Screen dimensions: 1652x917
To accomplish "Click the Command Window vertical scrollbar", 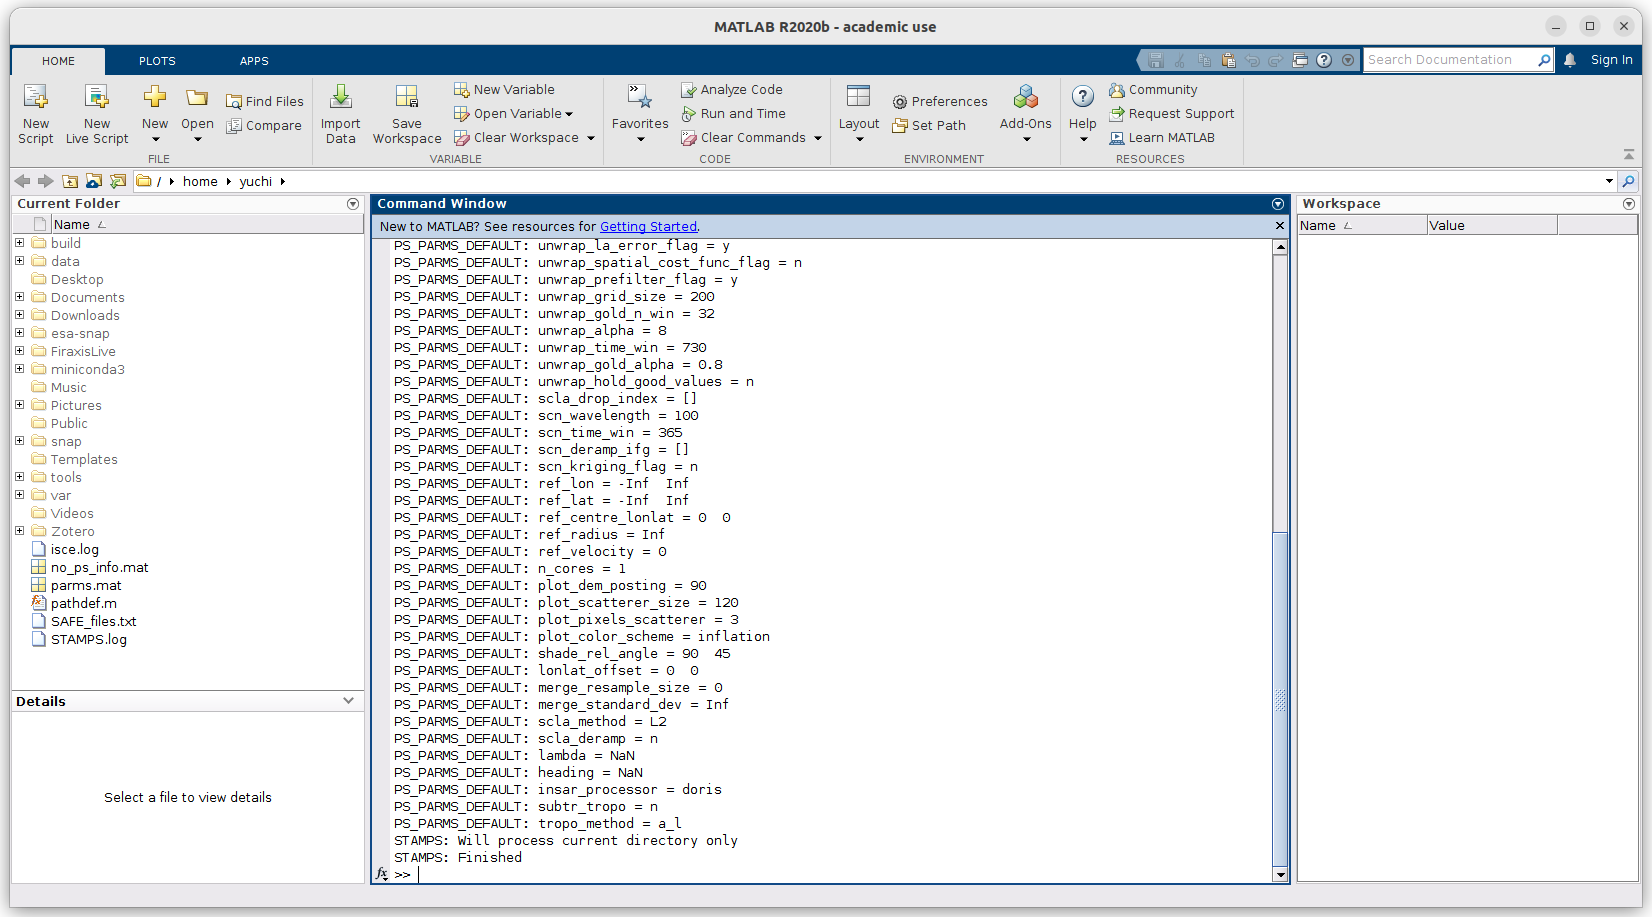I will pos(1280,700).
